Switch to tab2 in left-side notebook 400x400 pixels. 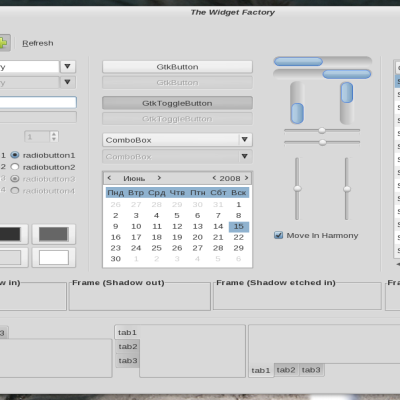coord(128,347)
